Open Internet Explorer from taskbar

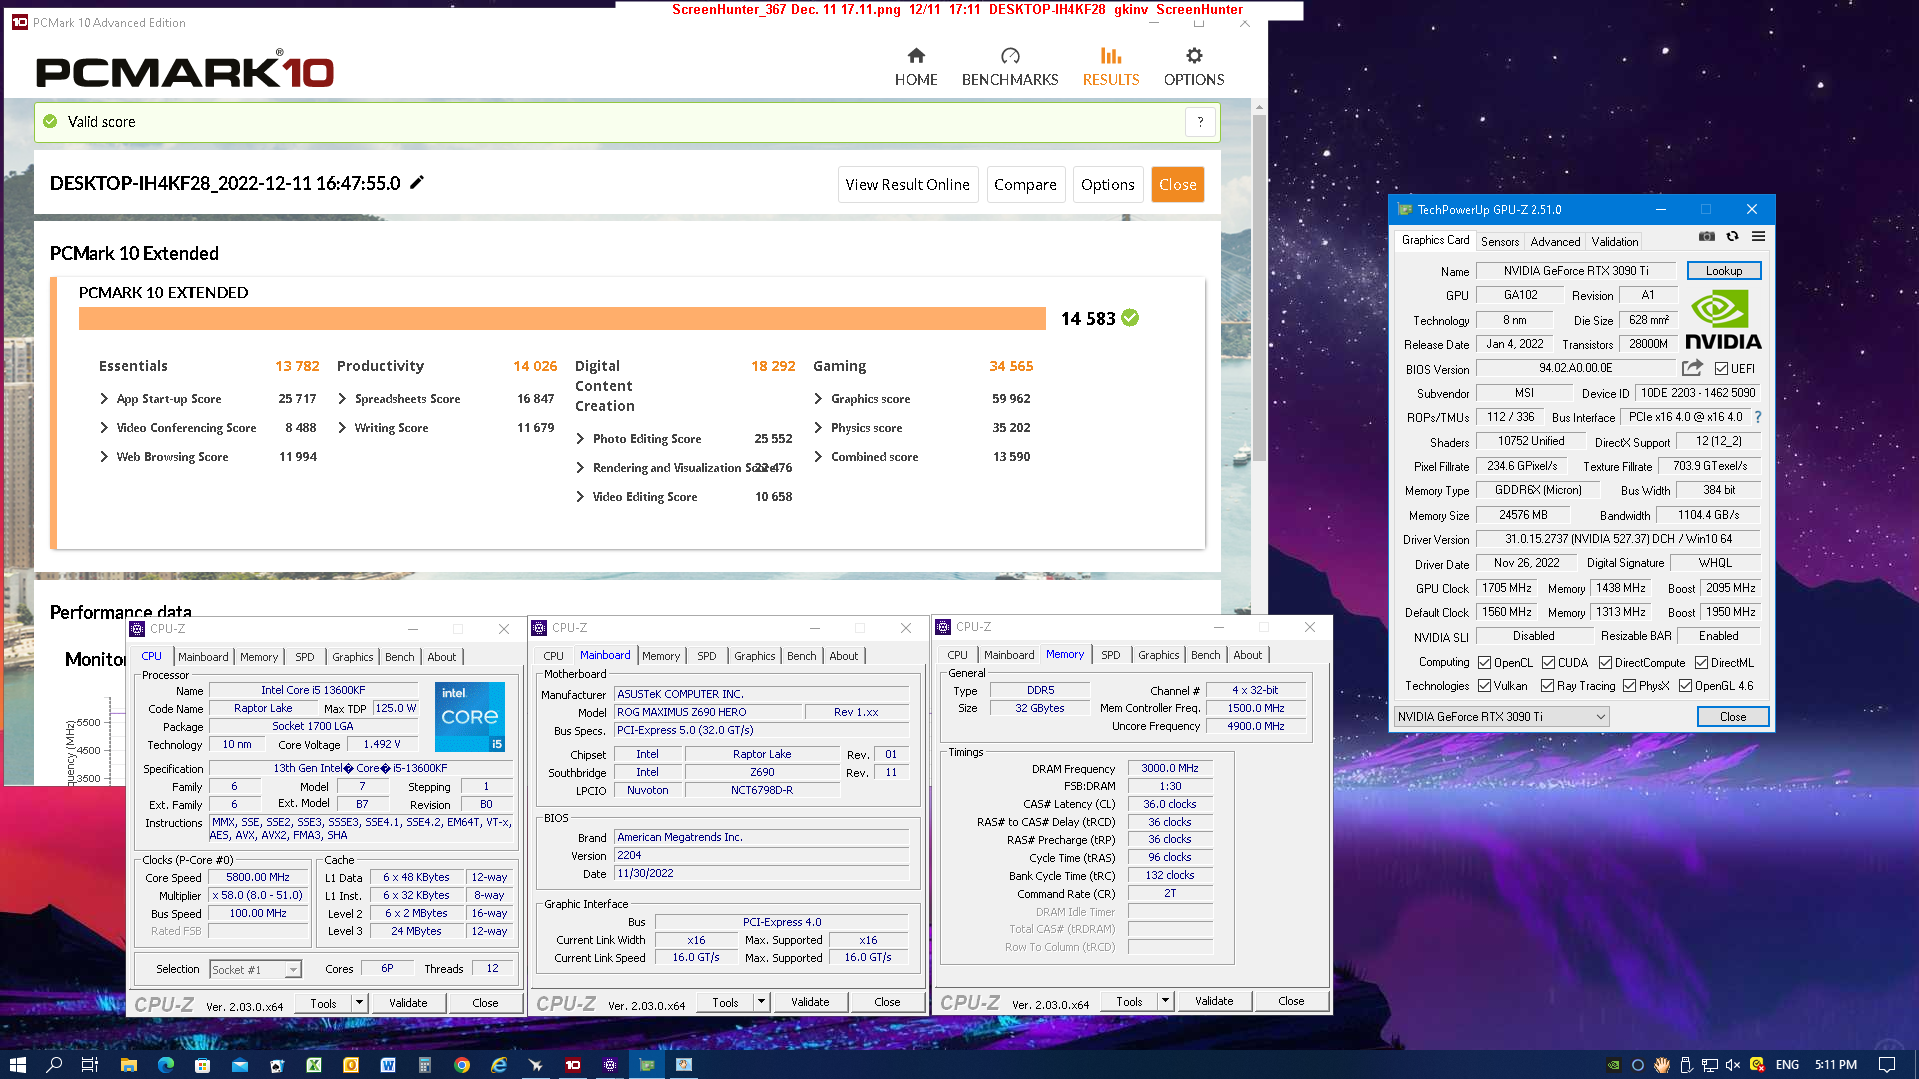tap(499, 1065)
